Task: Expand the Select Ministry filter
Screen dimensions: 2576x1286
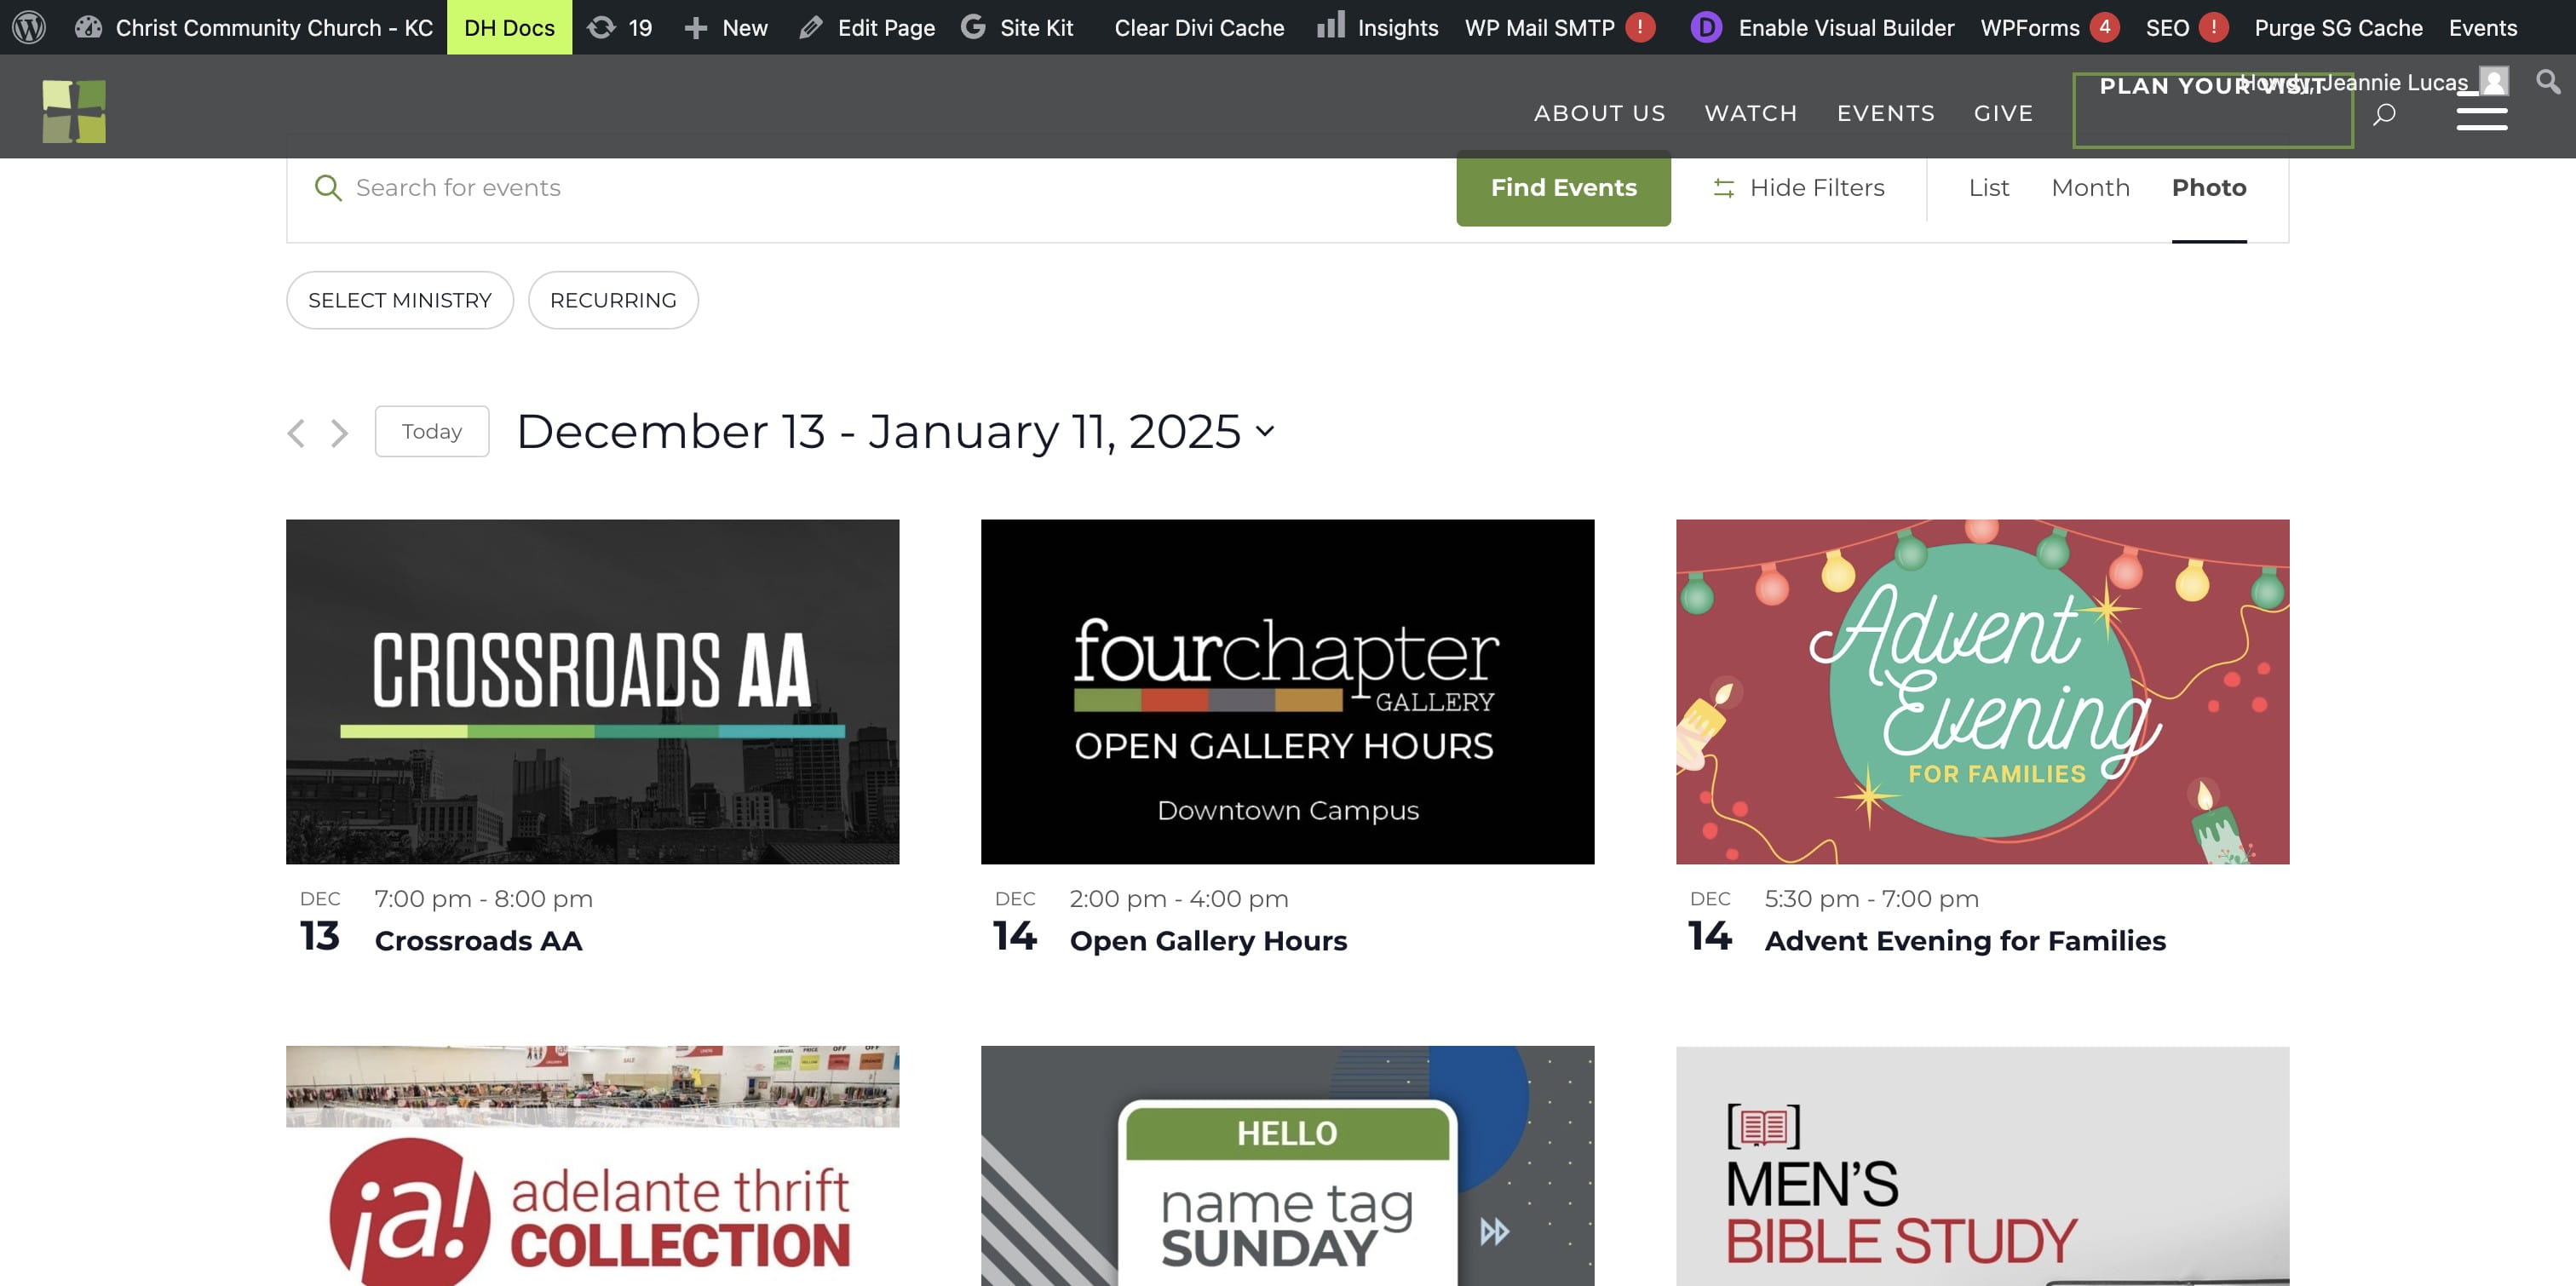Action: pos(400,300)
